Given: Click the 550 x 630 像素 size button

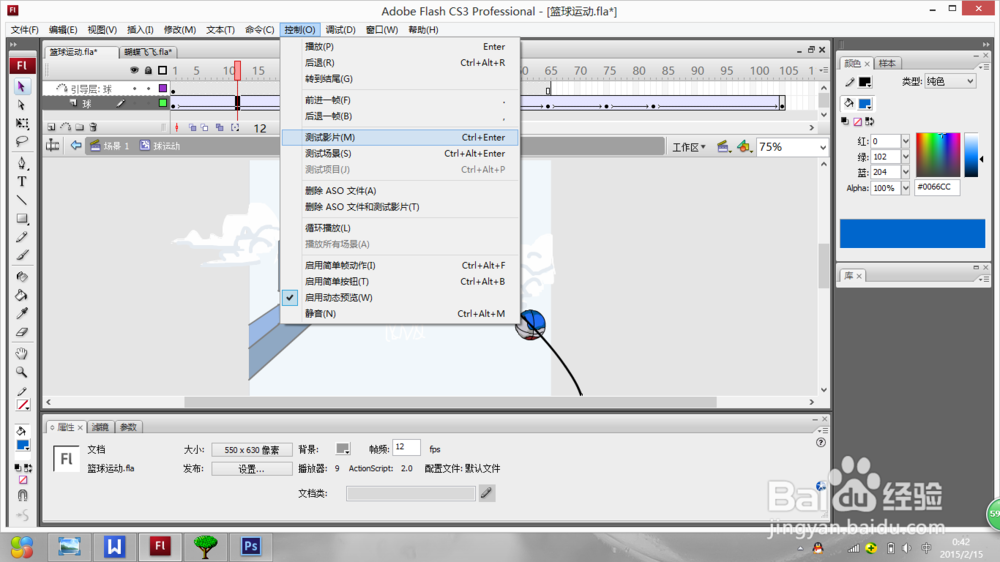Looking at the screenshot, I should [252, 450].
